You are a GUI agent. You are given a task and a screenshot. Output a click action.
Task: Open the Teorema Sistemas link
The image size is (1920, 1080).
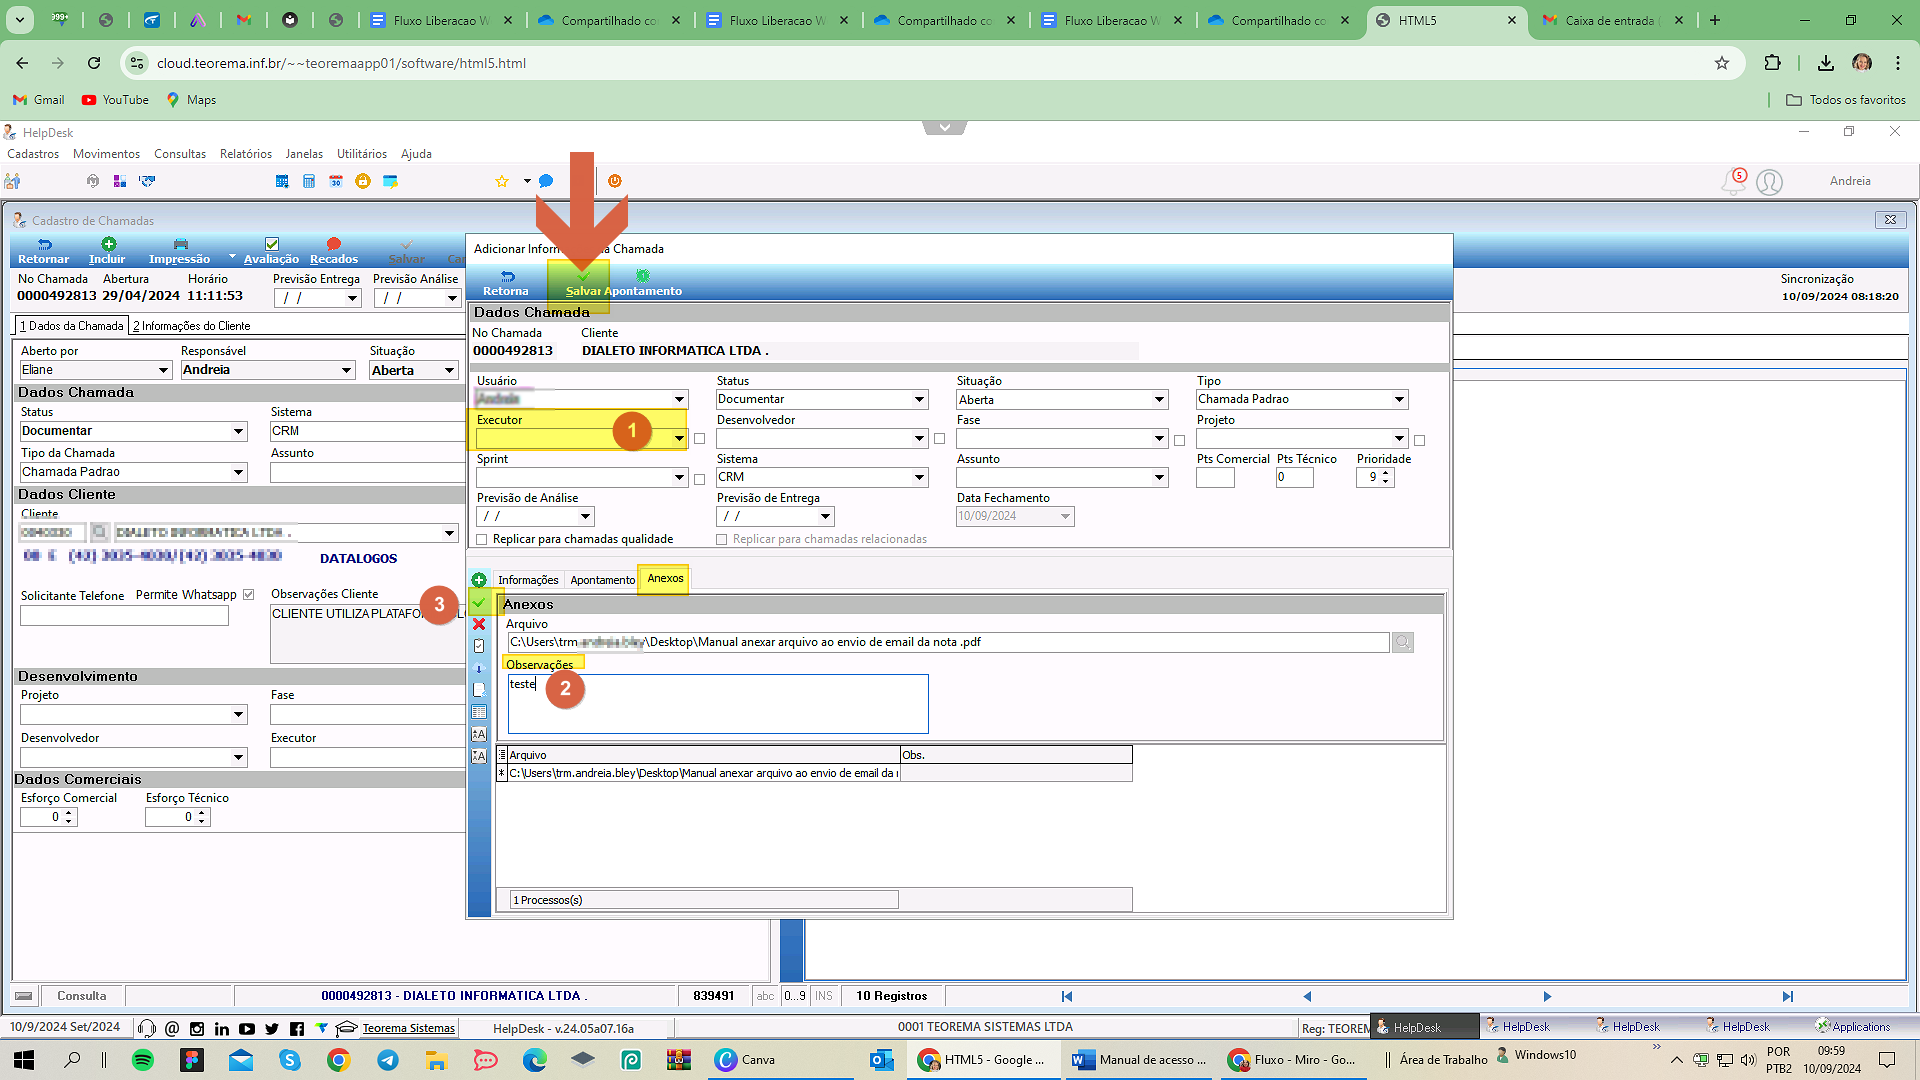coord(408,1028)
